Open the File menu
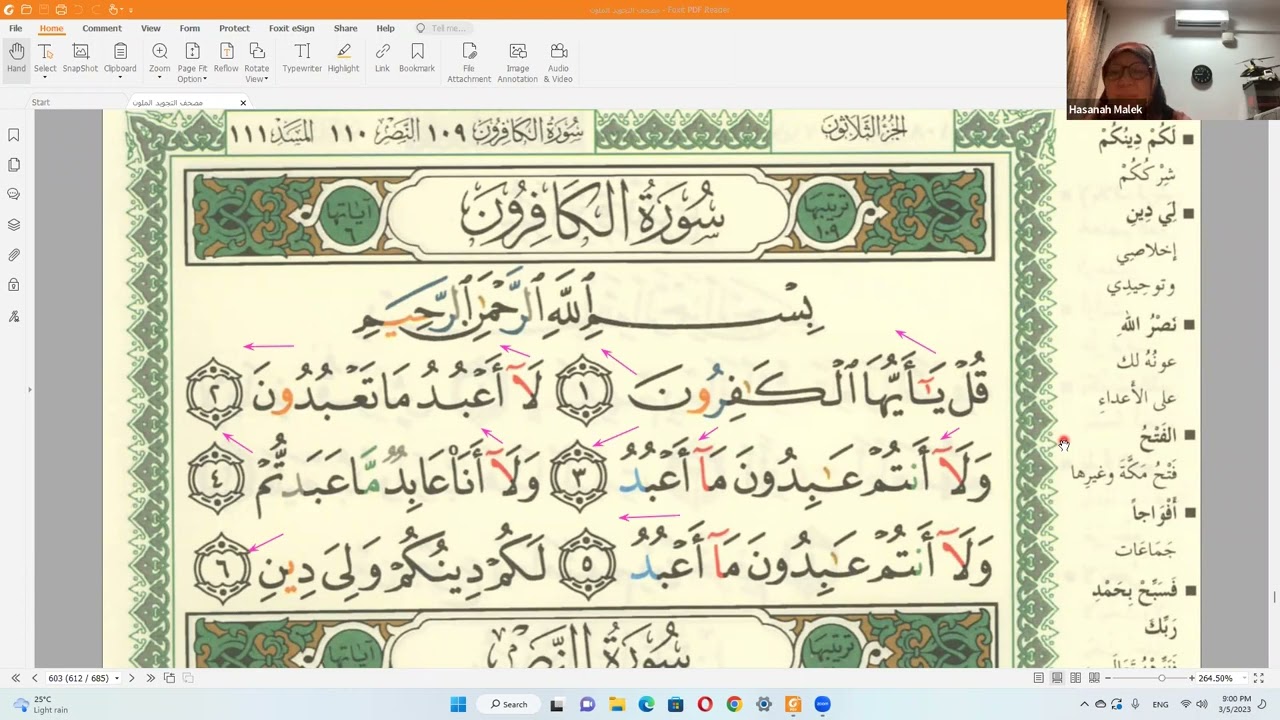This screenshot has width=1280, height=720. click(16, 28)
